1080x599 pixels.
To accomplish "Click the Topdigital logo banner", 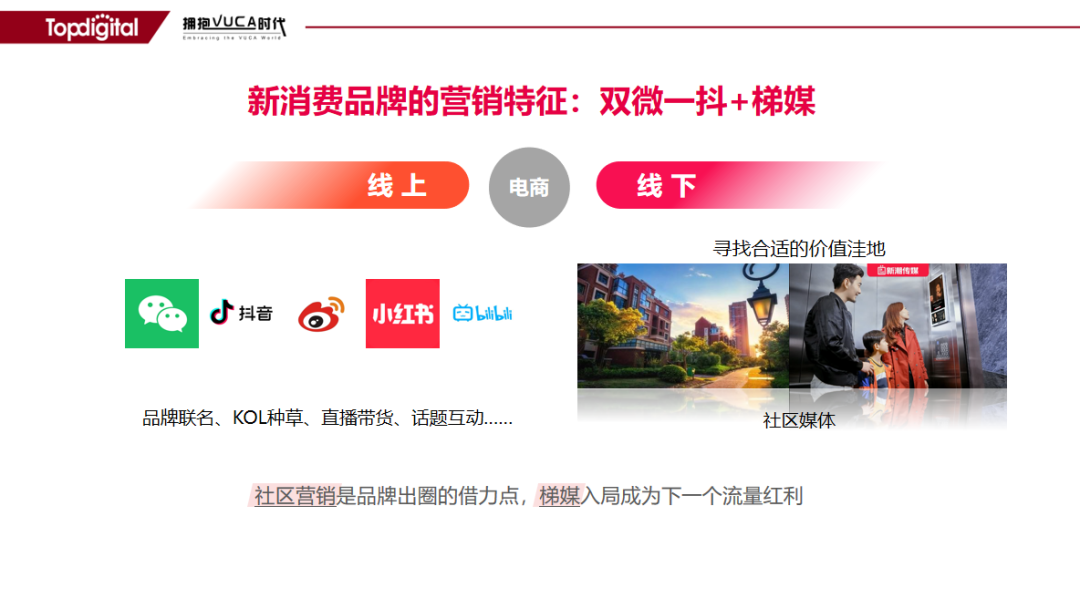I will click(84, 28).
